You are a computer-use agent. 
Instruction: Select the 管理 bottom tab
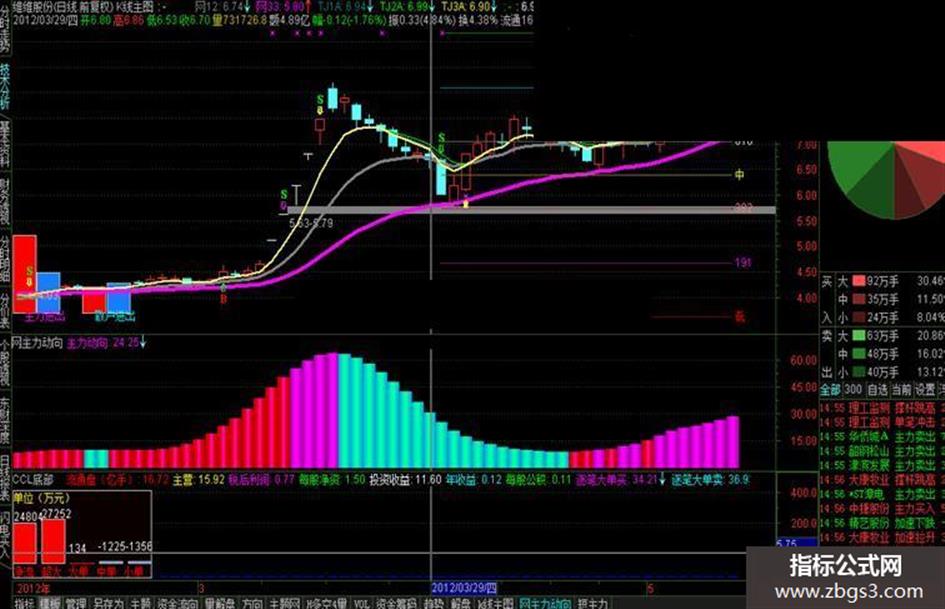click(x=77, y=603)
